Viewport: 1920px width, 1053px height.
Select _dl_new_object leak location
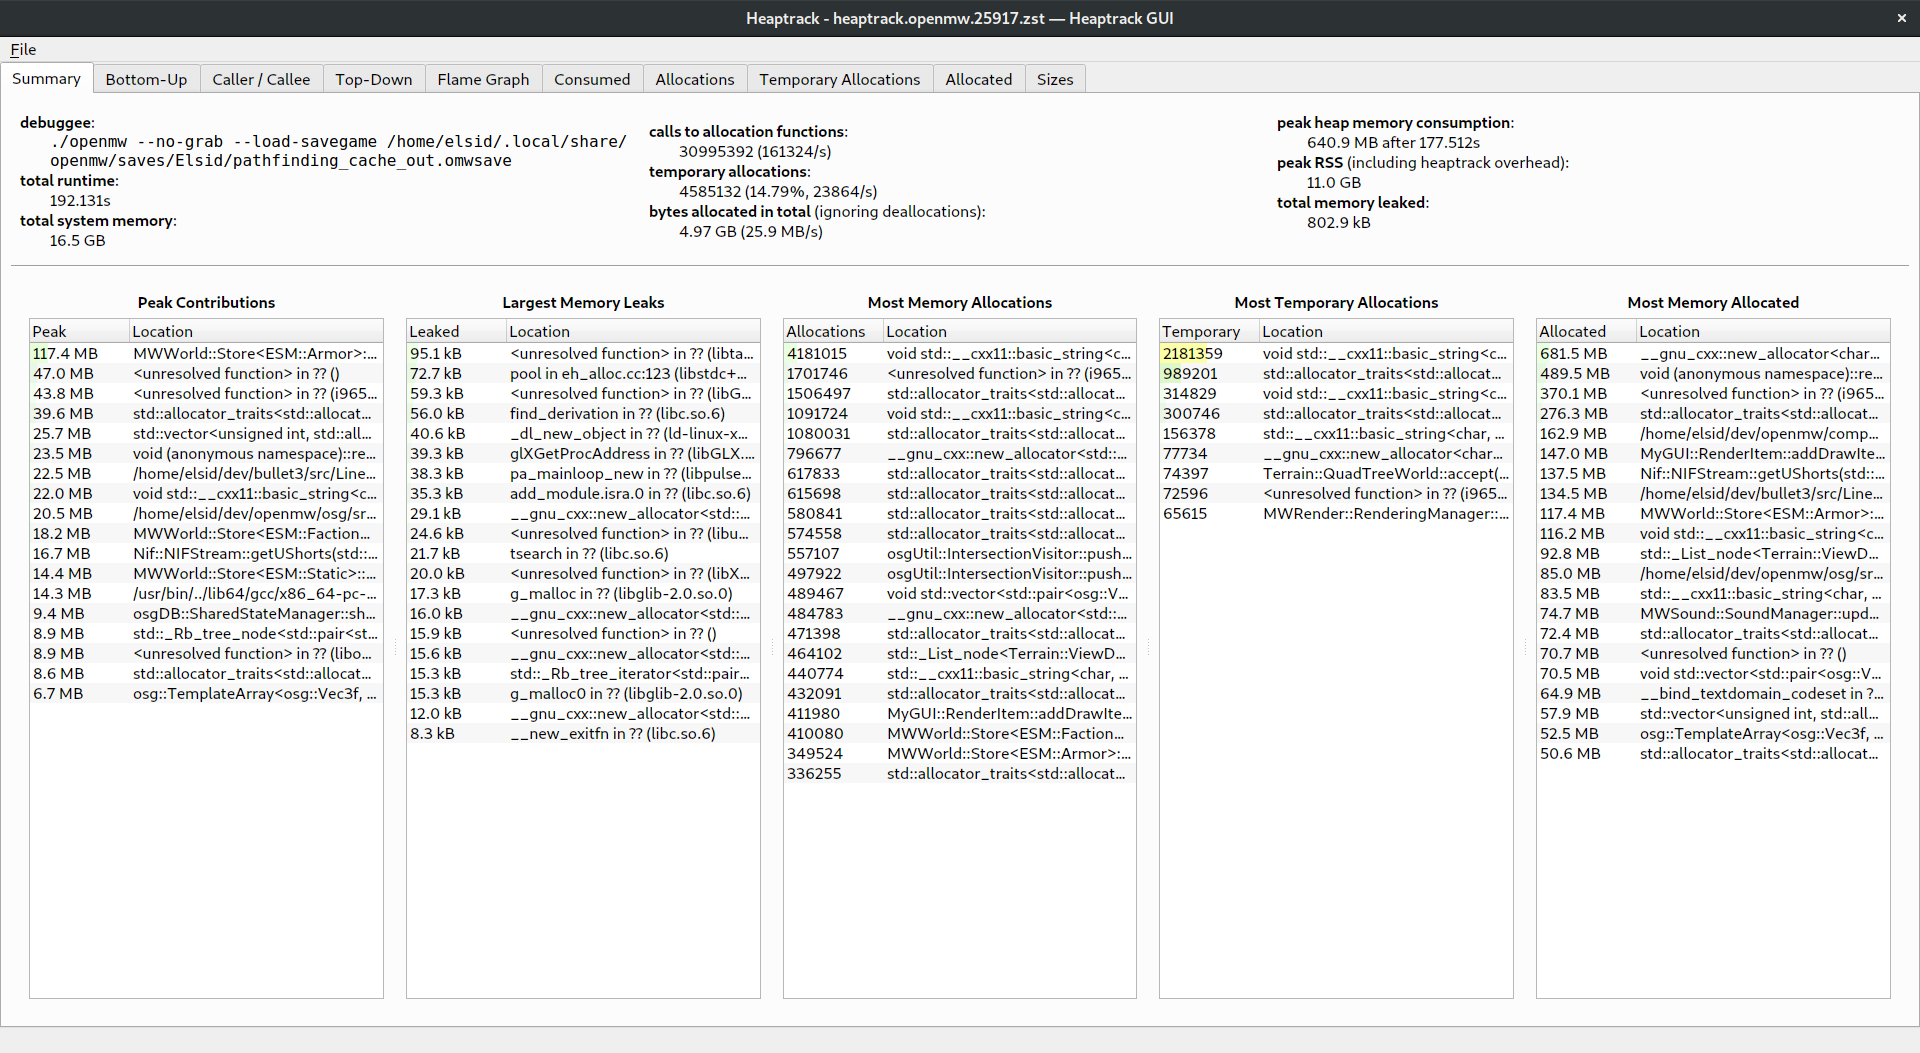coord(633,433)
